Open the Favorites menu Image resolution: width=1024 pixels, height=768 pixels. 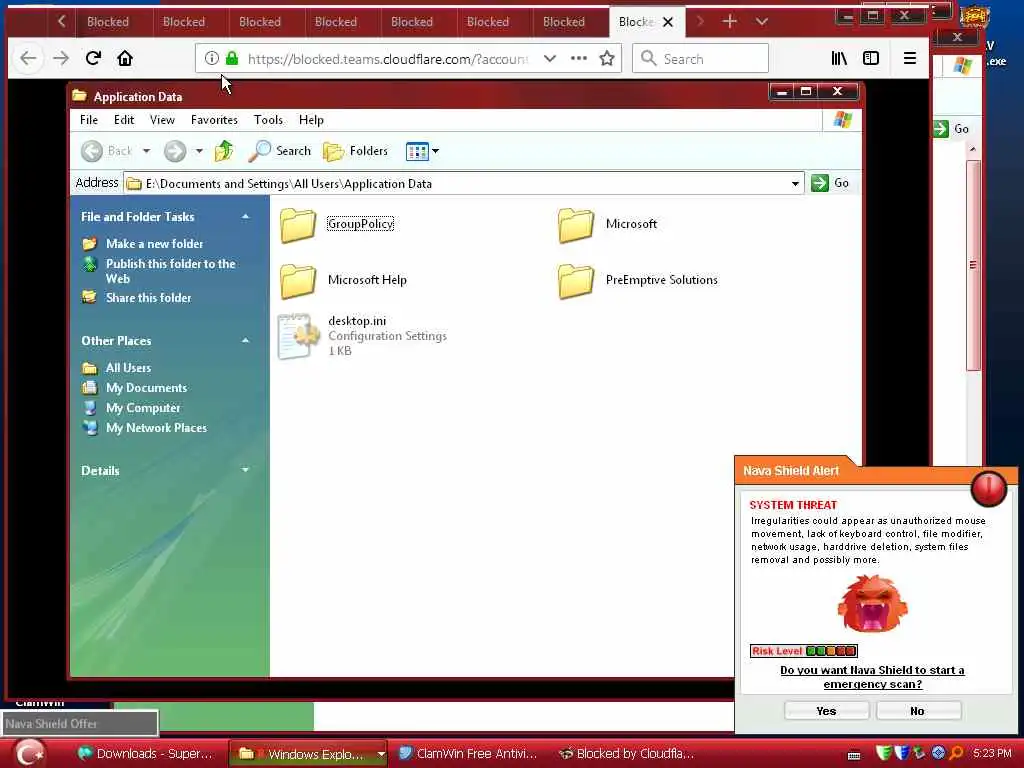[x=214, y=120]
